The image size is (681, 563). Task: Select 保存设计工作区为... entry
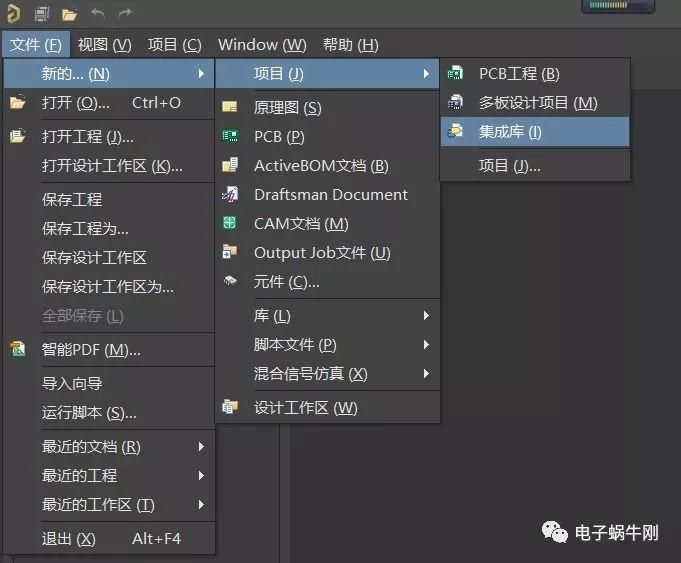click(109, 287)
